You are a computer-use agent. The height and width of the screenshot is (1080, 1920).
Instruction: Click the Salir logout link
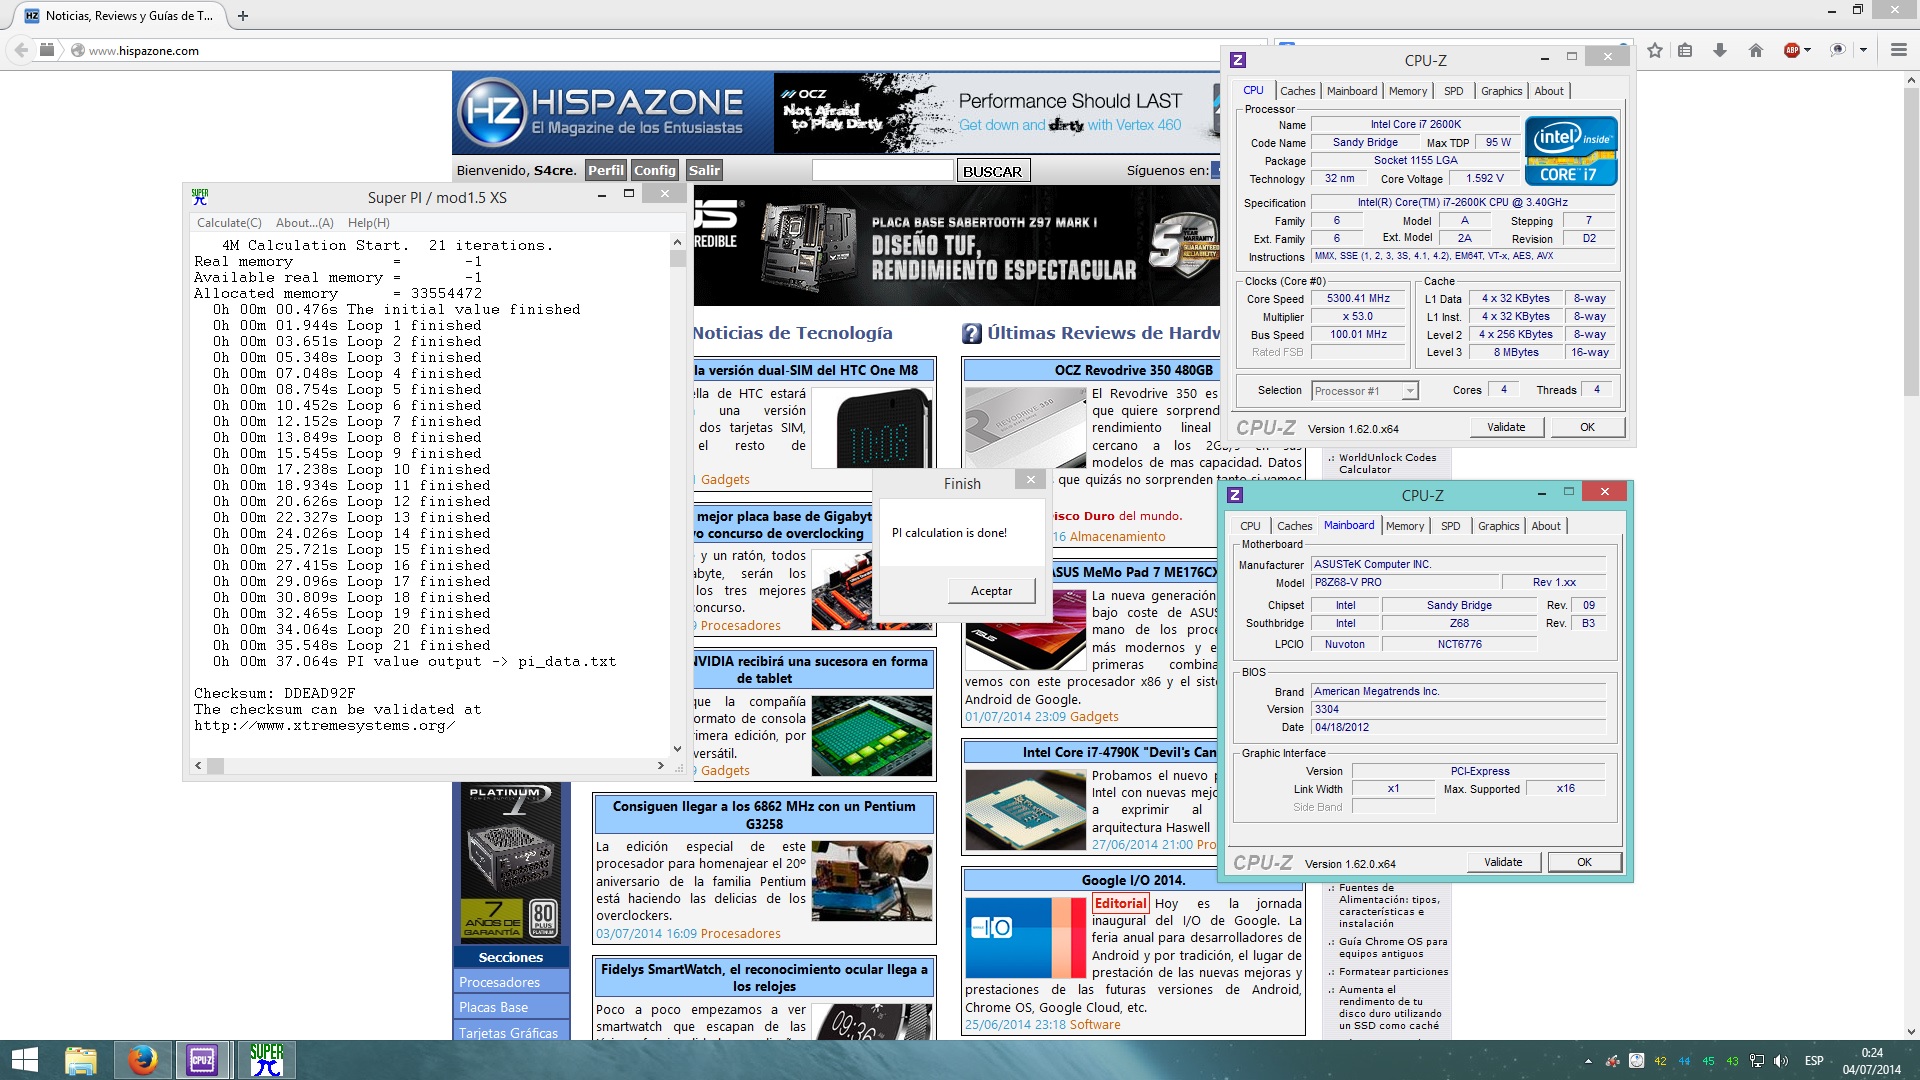(x=704, y=170)
